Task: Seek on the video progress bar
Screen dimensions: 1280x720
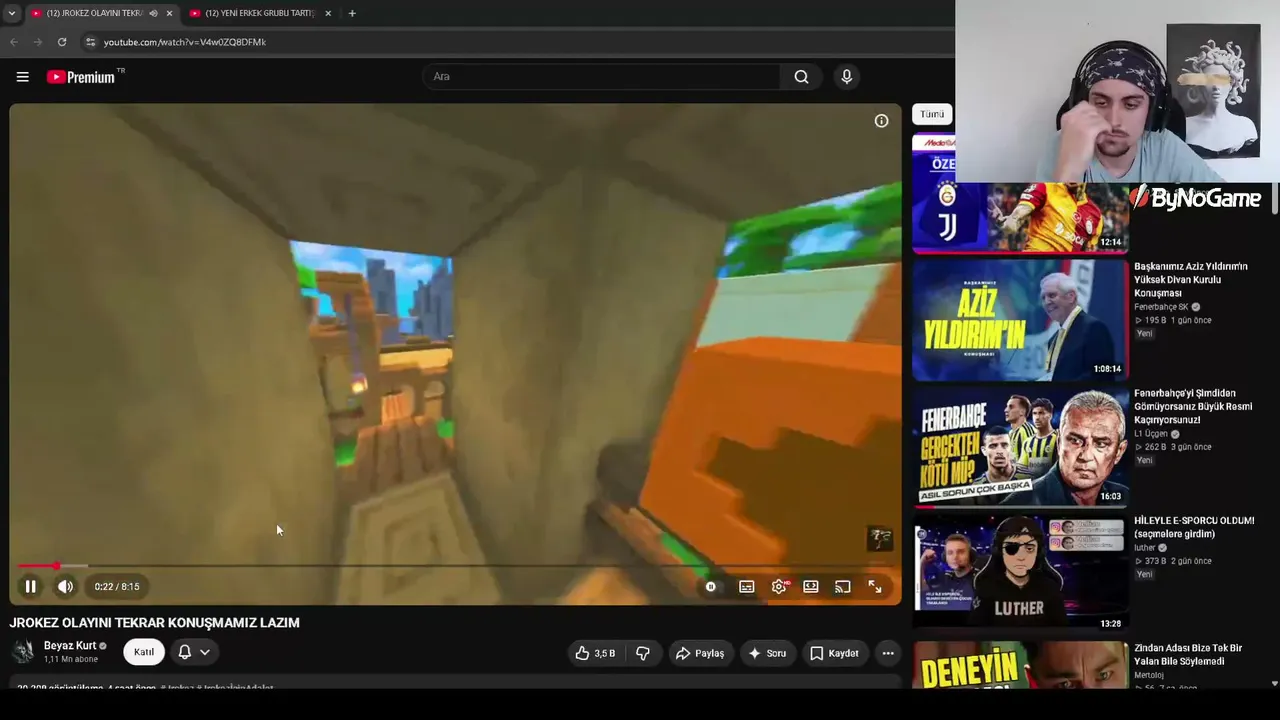Action: 455,566
